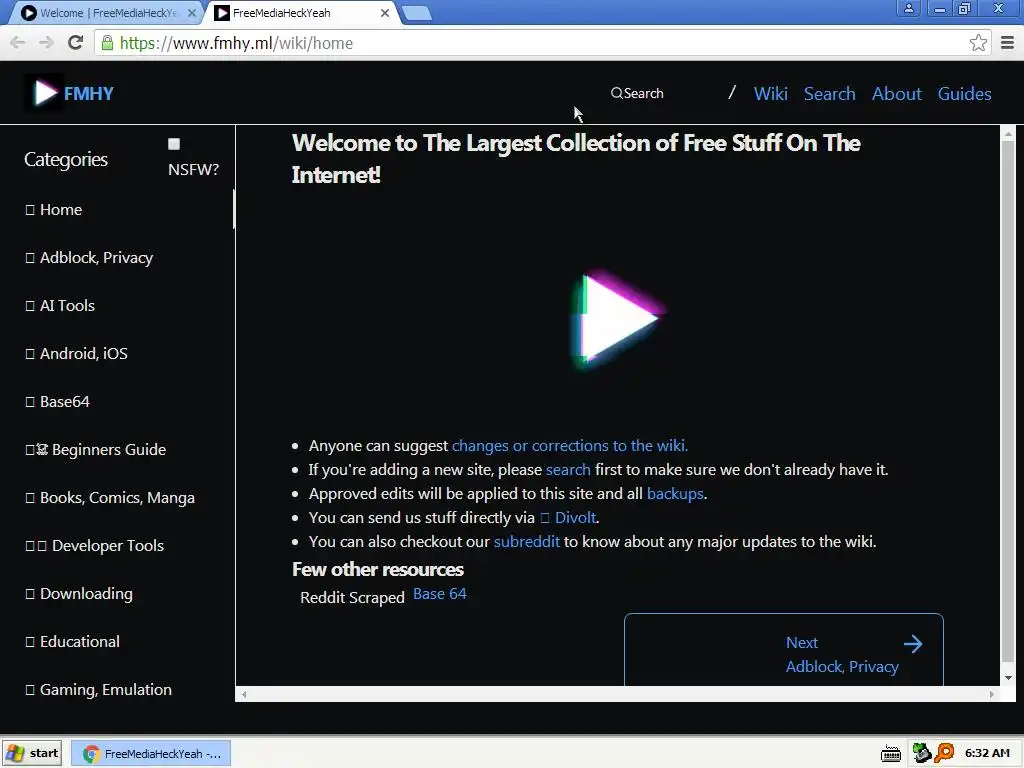1024x768 pixels.
Task: Click the Chrome user profile icon
Action: (x=908, y=8)
